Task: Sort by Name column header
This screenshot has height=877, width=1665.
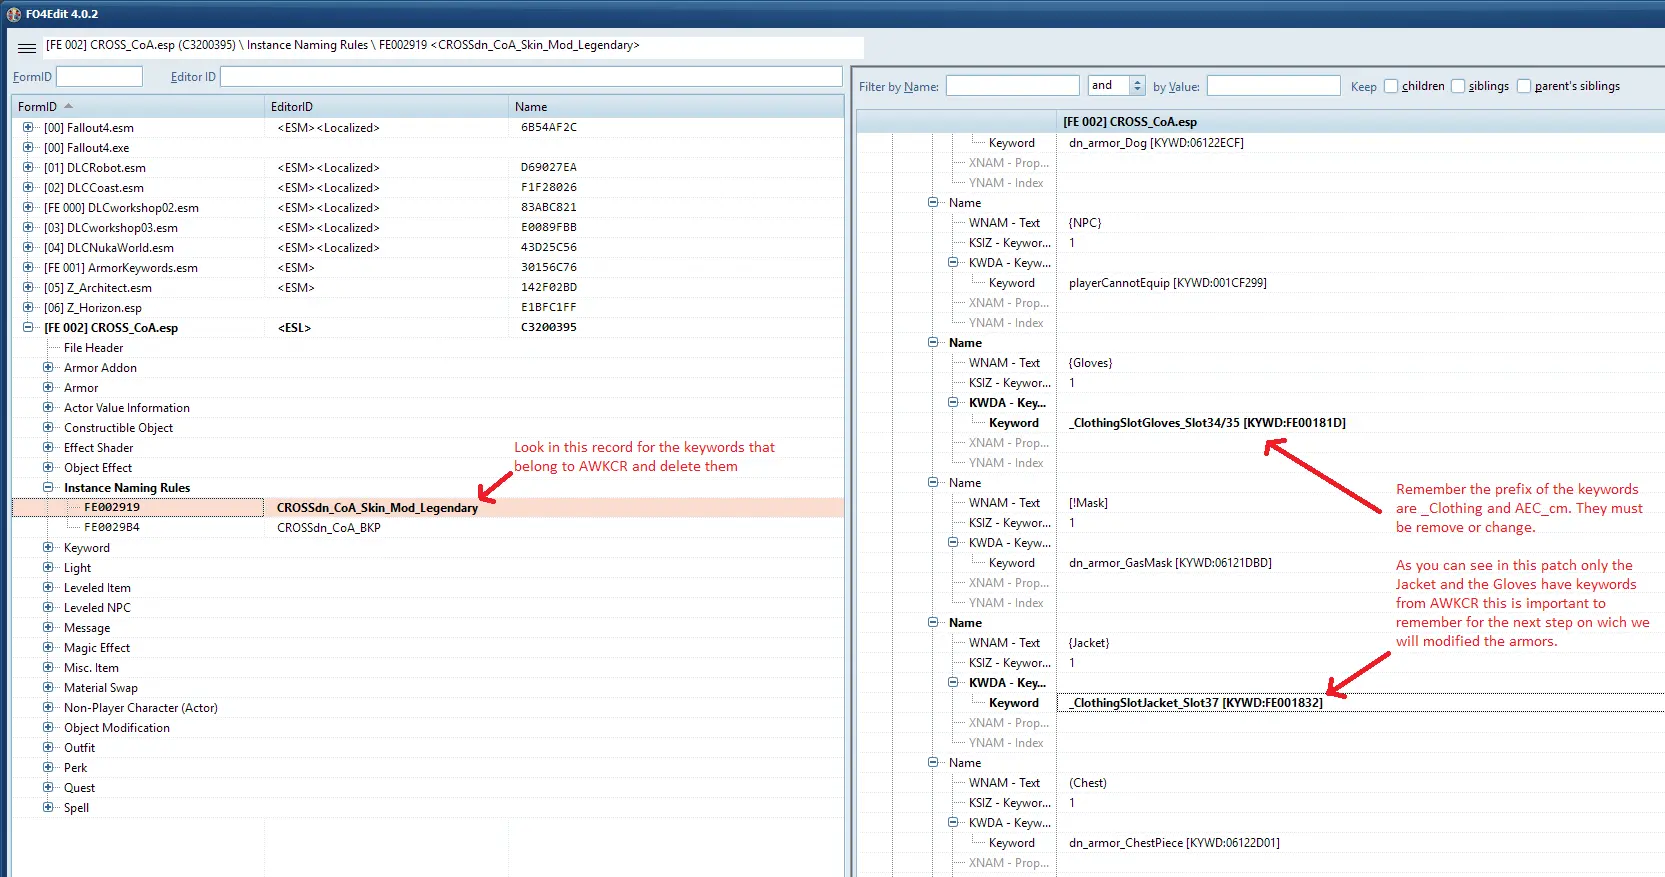Action: coord(676,107)
